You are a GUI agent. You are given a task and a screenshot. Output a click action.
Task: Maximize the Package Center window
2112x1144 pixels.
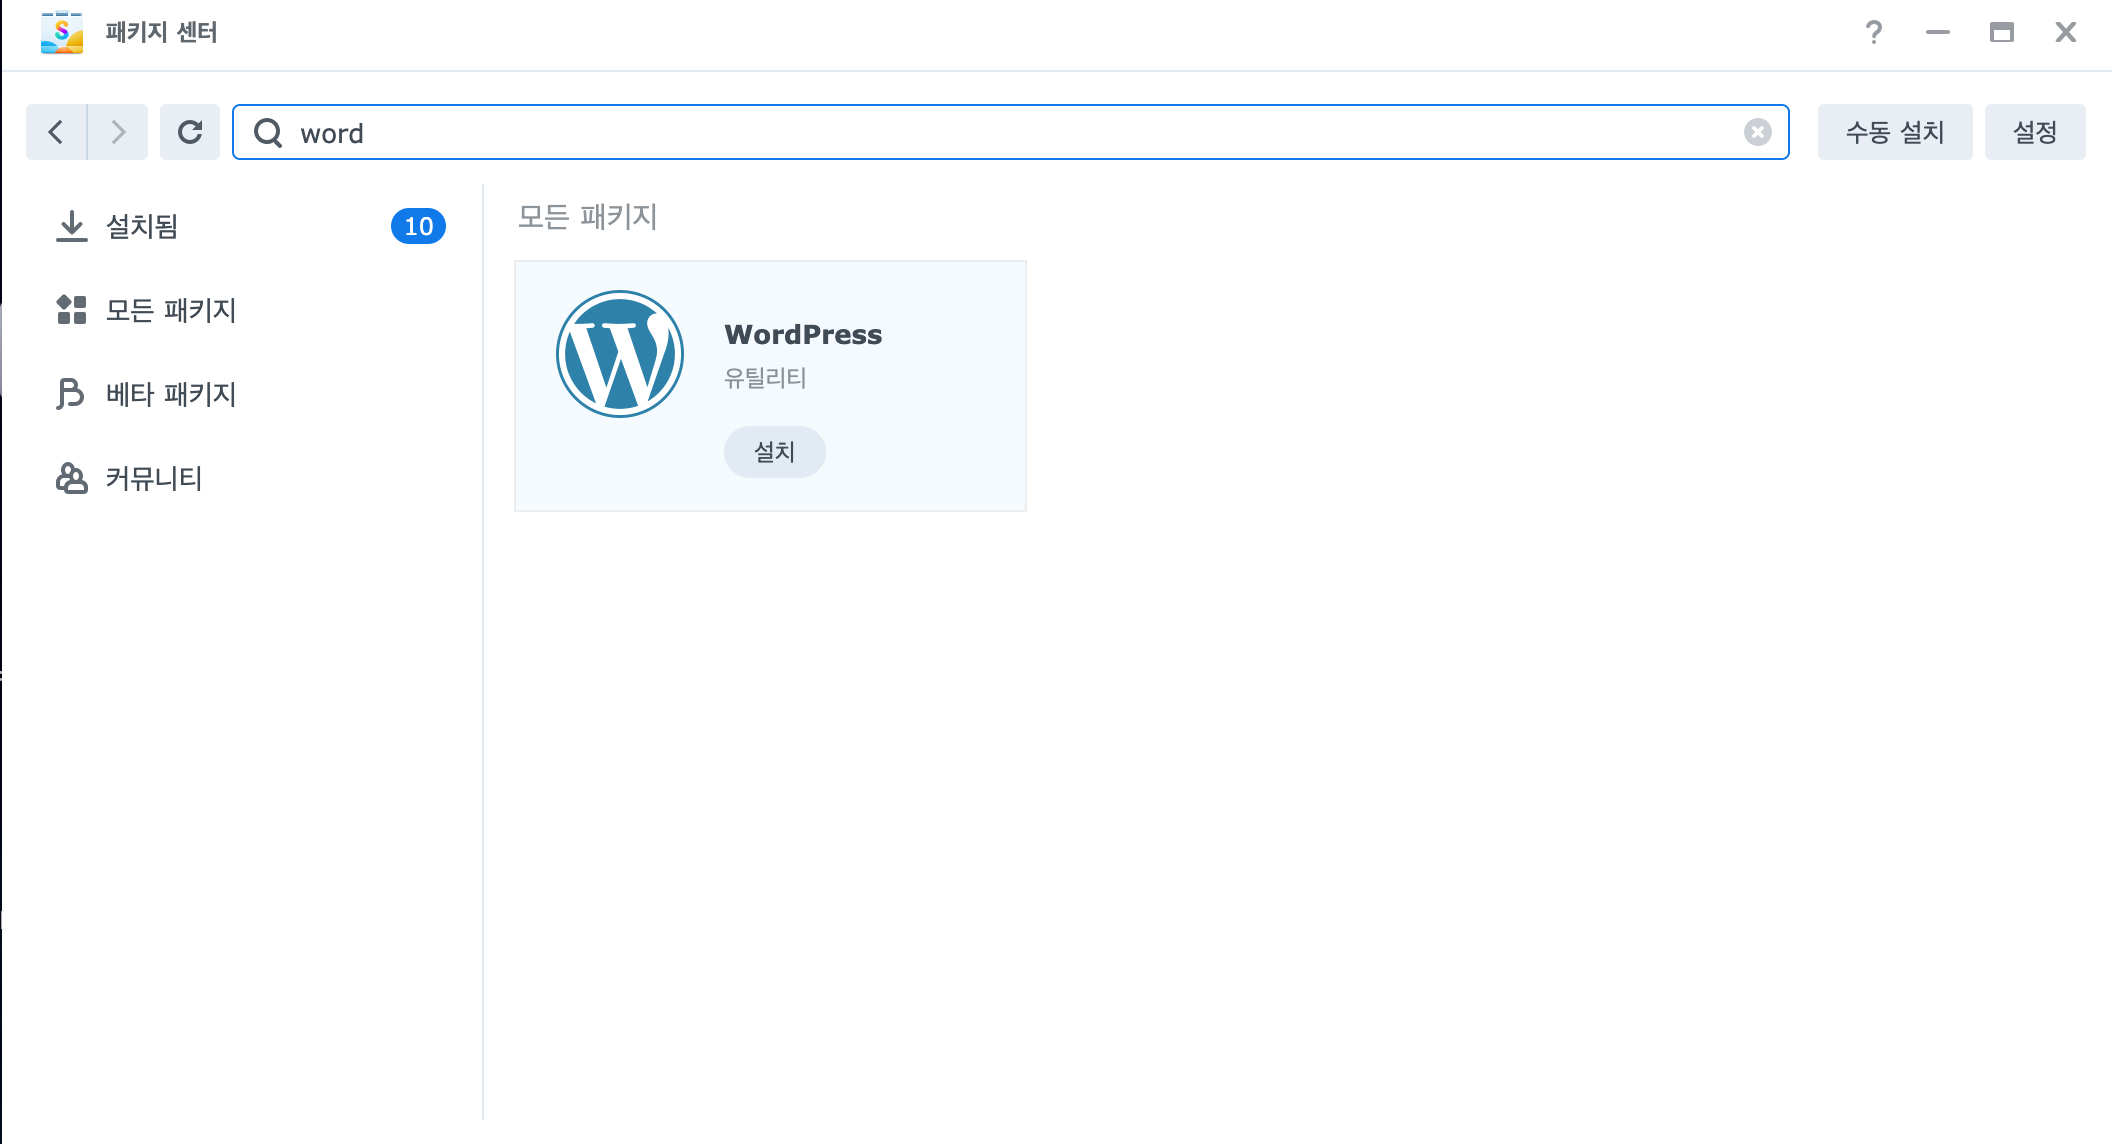pos(2002,33)
